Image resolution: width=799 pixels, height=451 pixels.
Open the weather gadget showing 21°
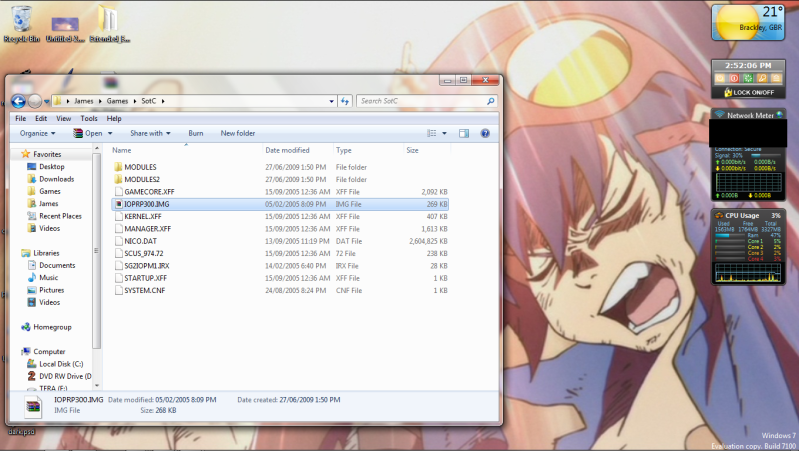pyautogui.click(x=748, y=22)
